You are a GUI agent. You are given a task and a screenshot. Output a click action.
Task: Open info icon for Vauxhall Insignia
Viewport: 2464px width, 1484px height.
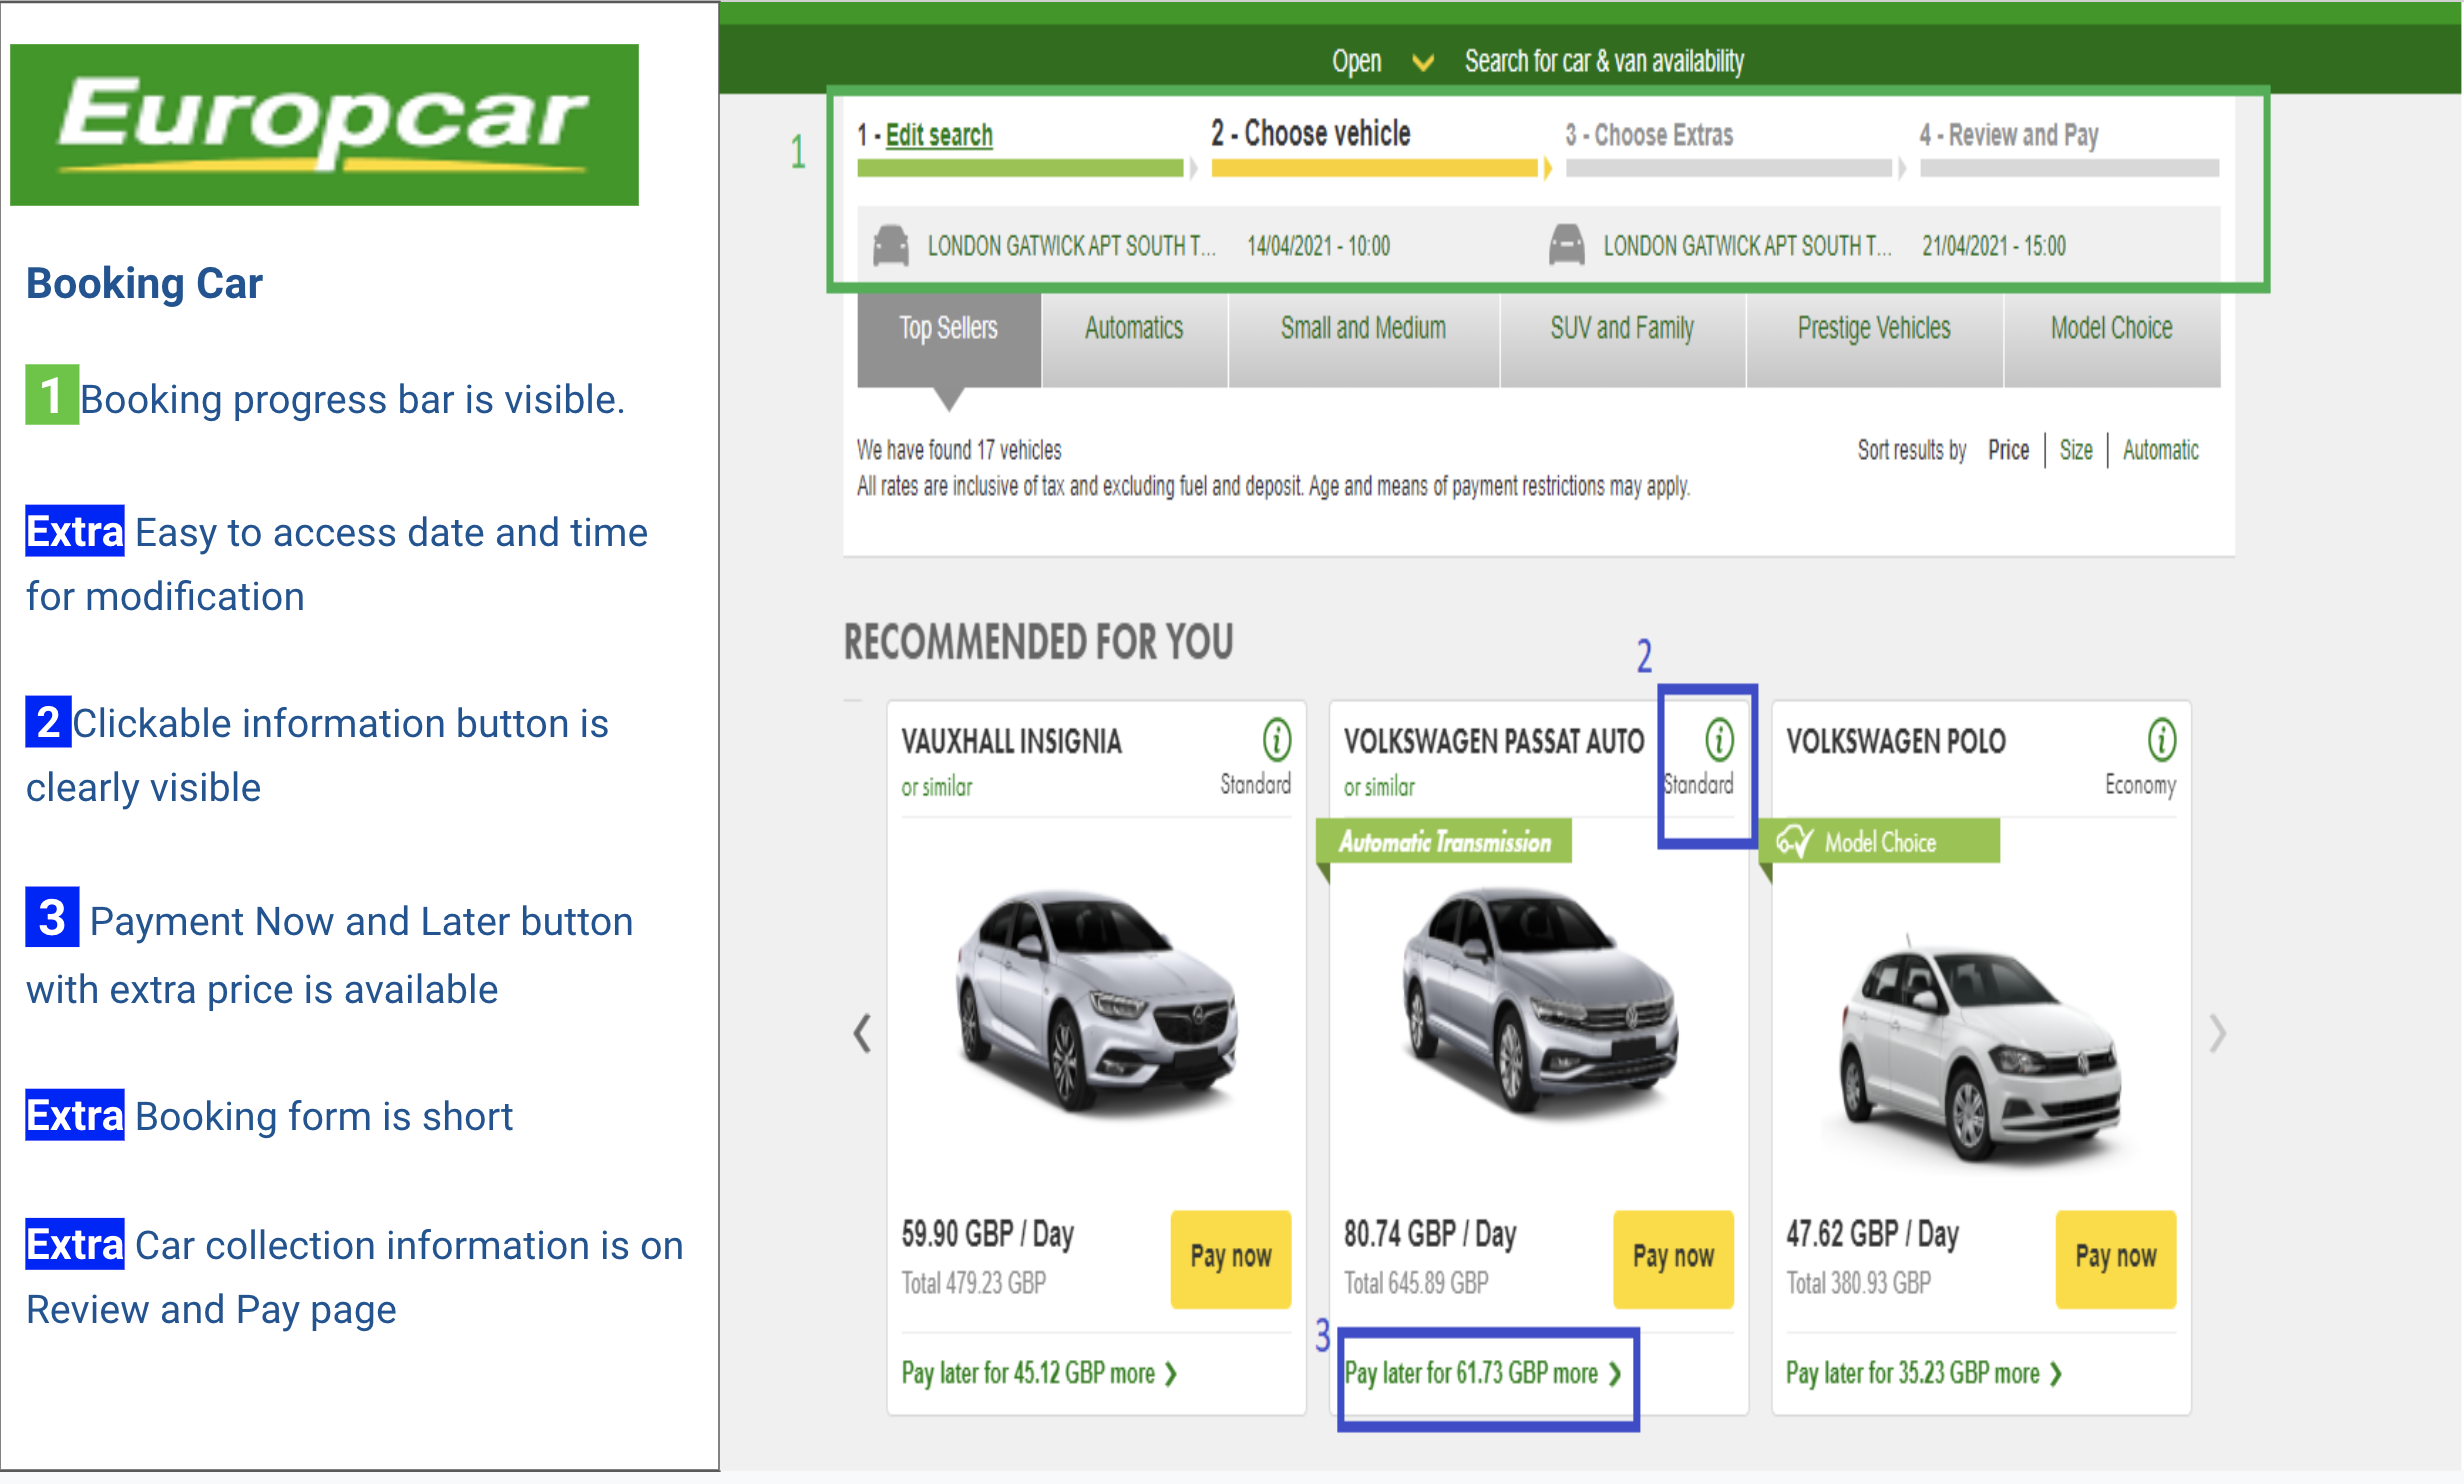1276,740
